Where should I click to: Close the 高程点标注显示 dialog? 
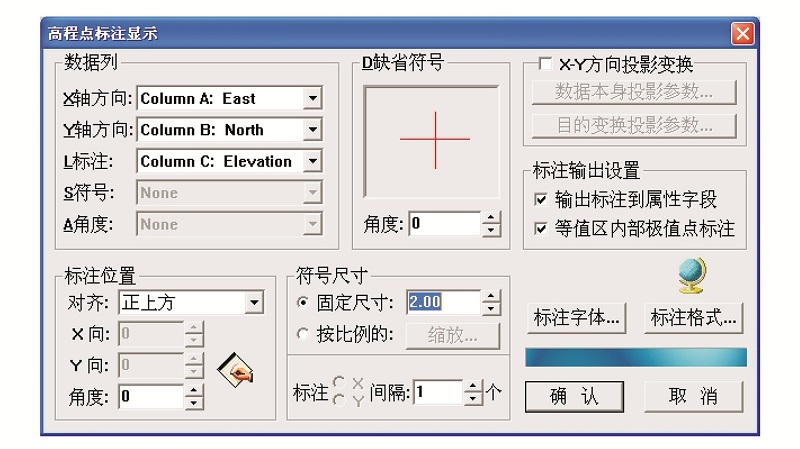click(x=742, y=34)
